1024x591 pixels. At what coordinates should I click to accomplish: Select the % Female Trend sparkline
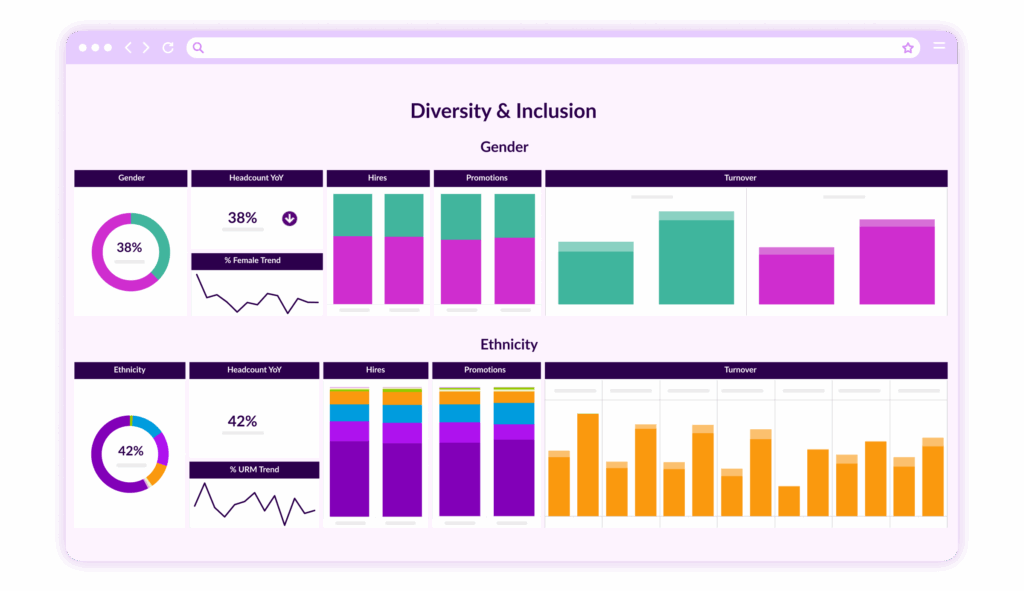point(256,290)
